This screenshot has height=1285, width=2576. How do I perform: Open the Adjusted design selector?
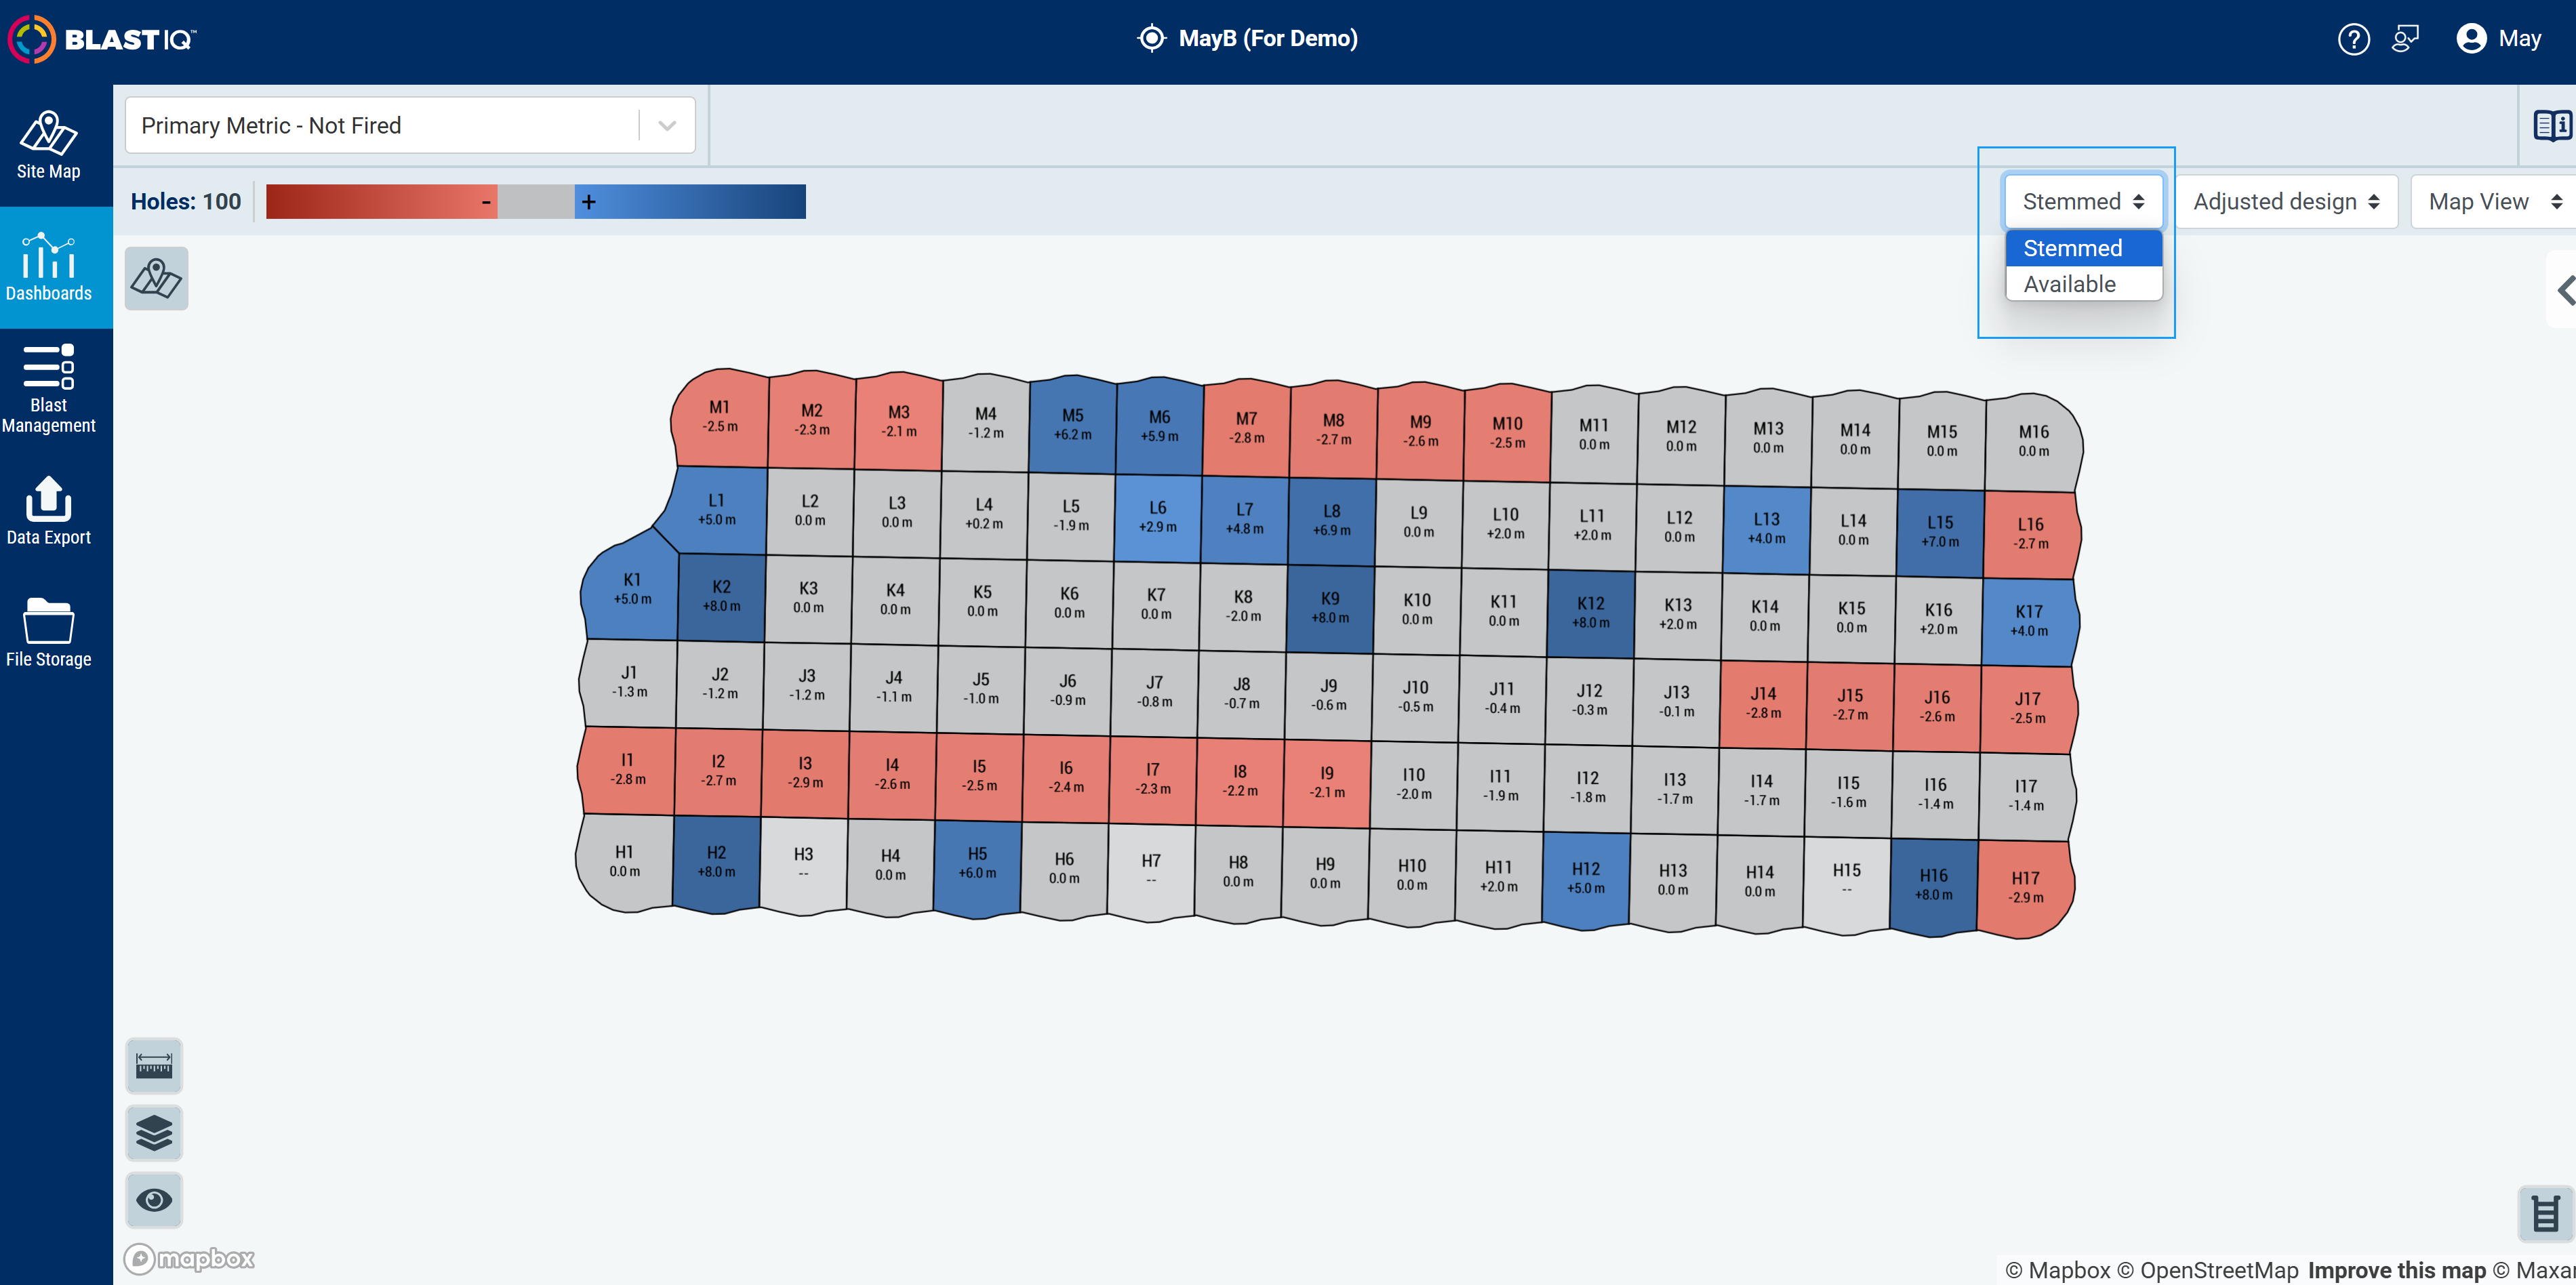2286,202
